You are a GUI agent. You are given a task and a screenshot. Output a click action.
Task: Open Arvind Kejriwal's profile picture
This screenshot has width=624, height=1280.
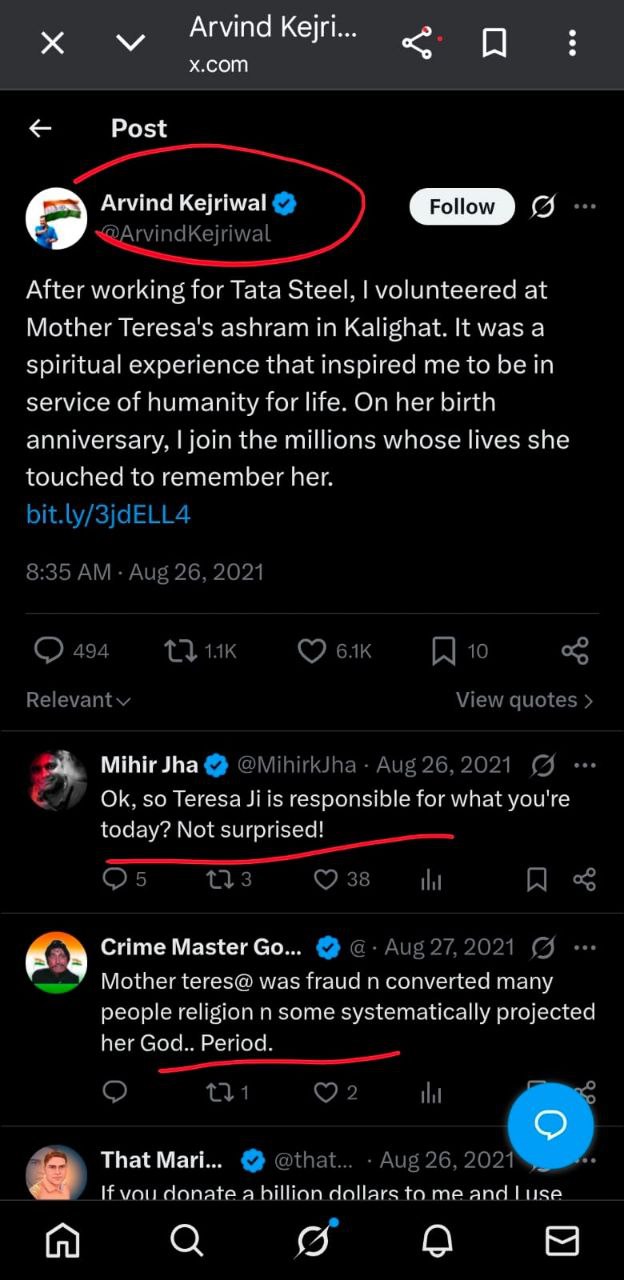[56, 218]
